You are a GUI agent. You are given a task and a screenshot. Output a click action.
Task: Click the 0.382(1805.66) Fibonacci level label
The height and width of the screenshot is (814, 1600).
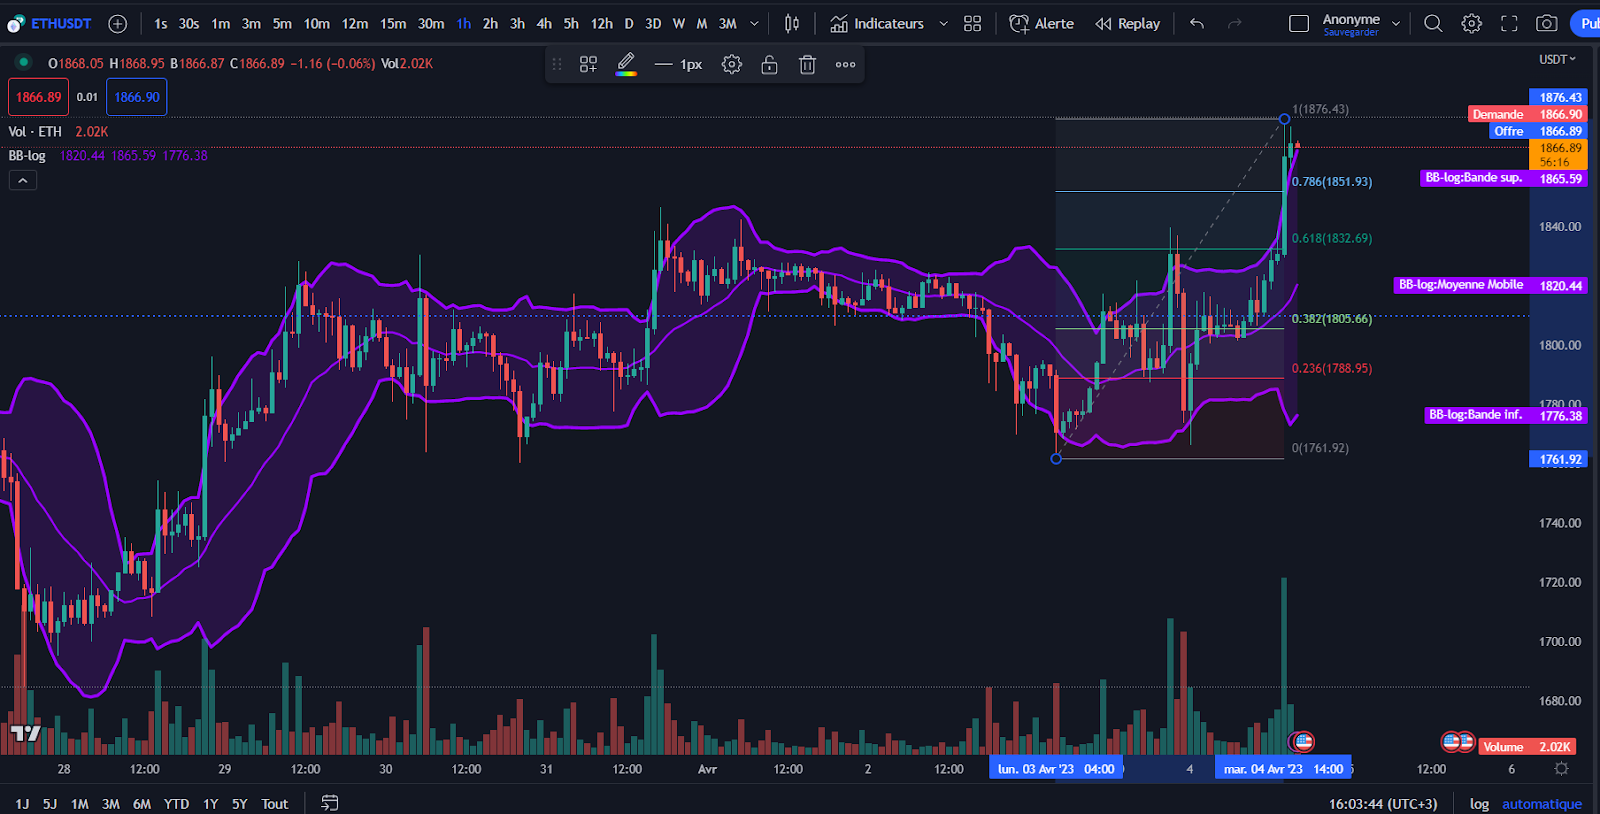(x=1331, y=318)
